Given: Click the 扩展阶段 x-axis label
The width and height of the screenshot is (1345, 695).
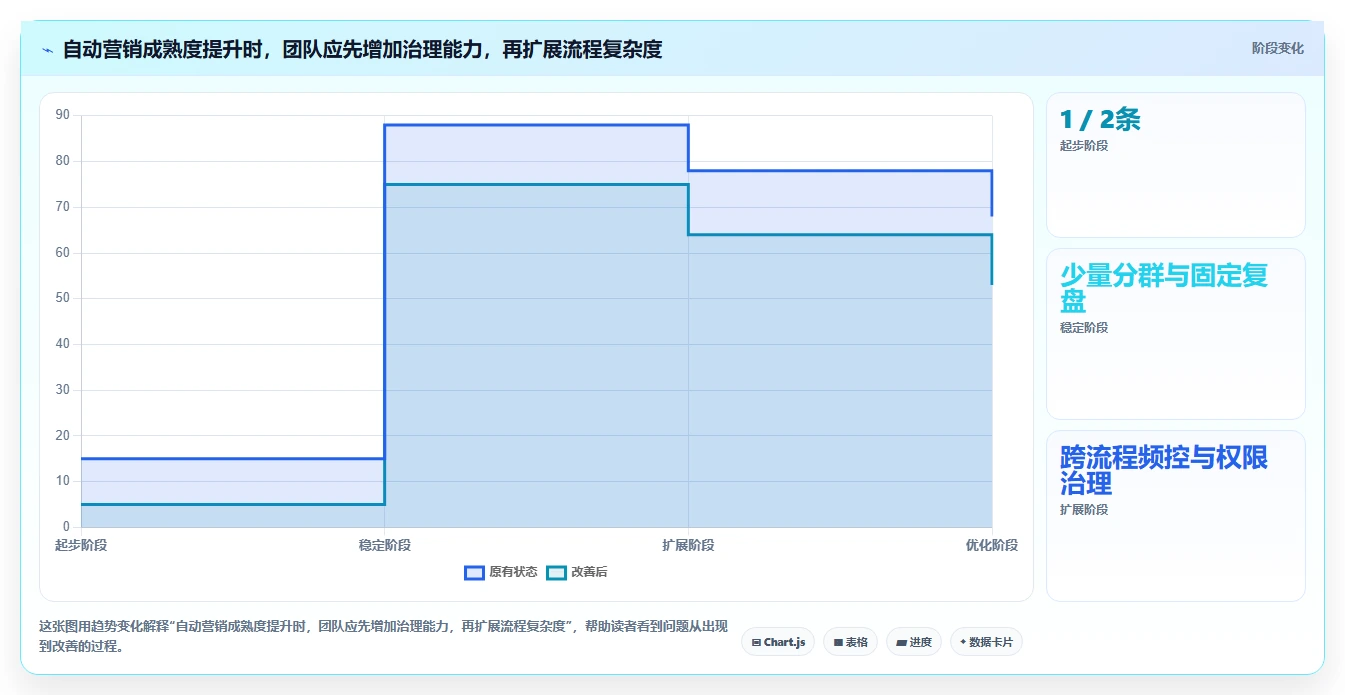Looking at the screenshot, I should coord(688,545).
